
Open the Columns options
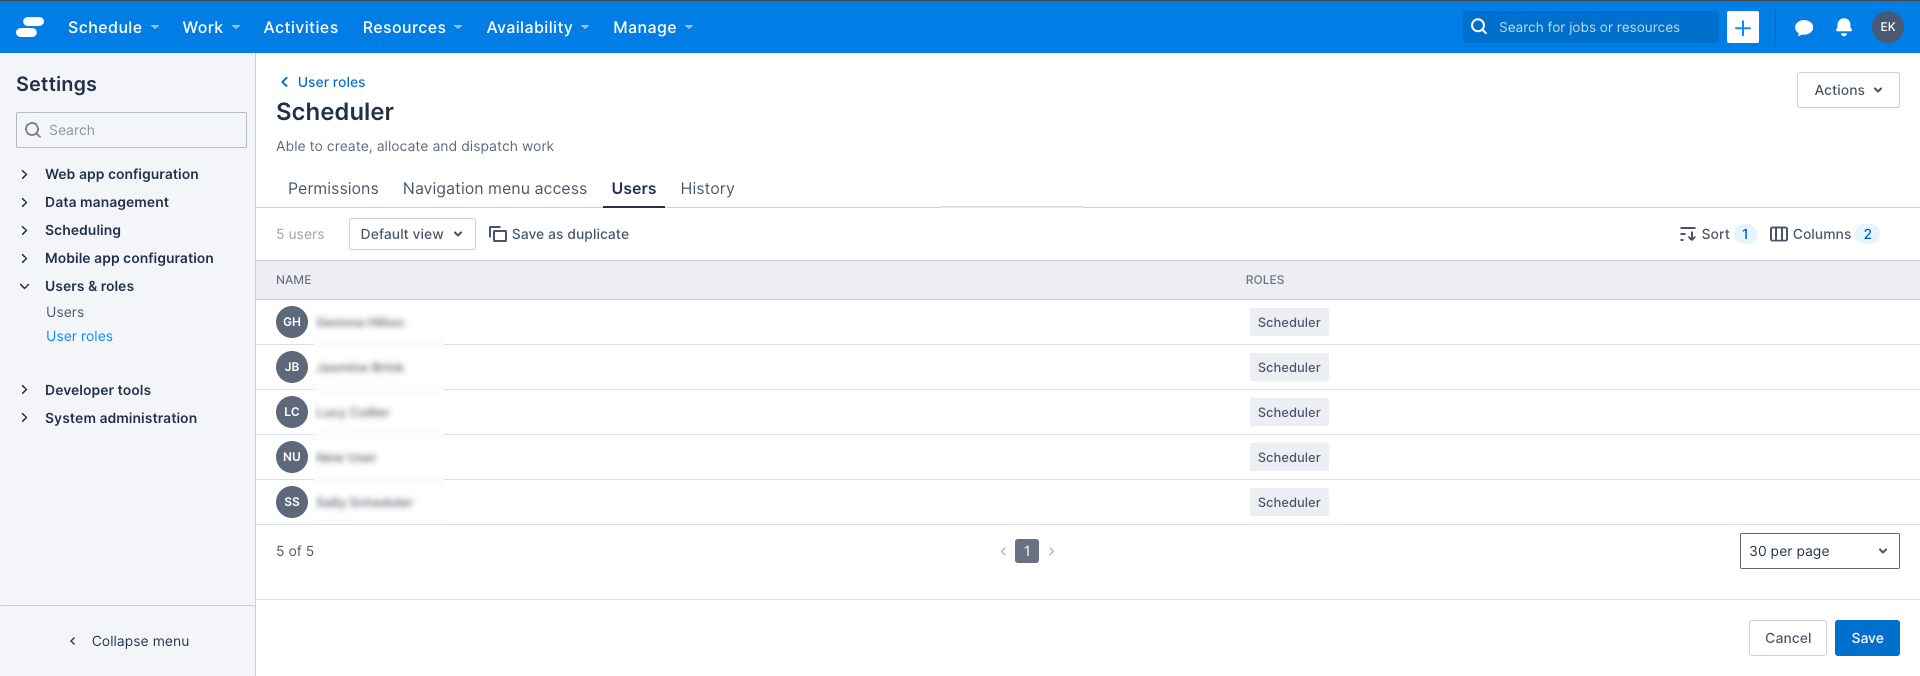(x=1824, y=234)
